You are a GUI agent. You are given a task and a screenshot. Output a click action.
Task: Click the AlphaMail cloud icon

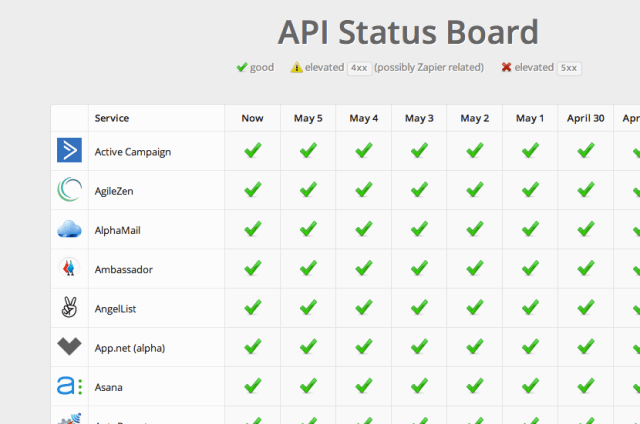coord(69,229)
